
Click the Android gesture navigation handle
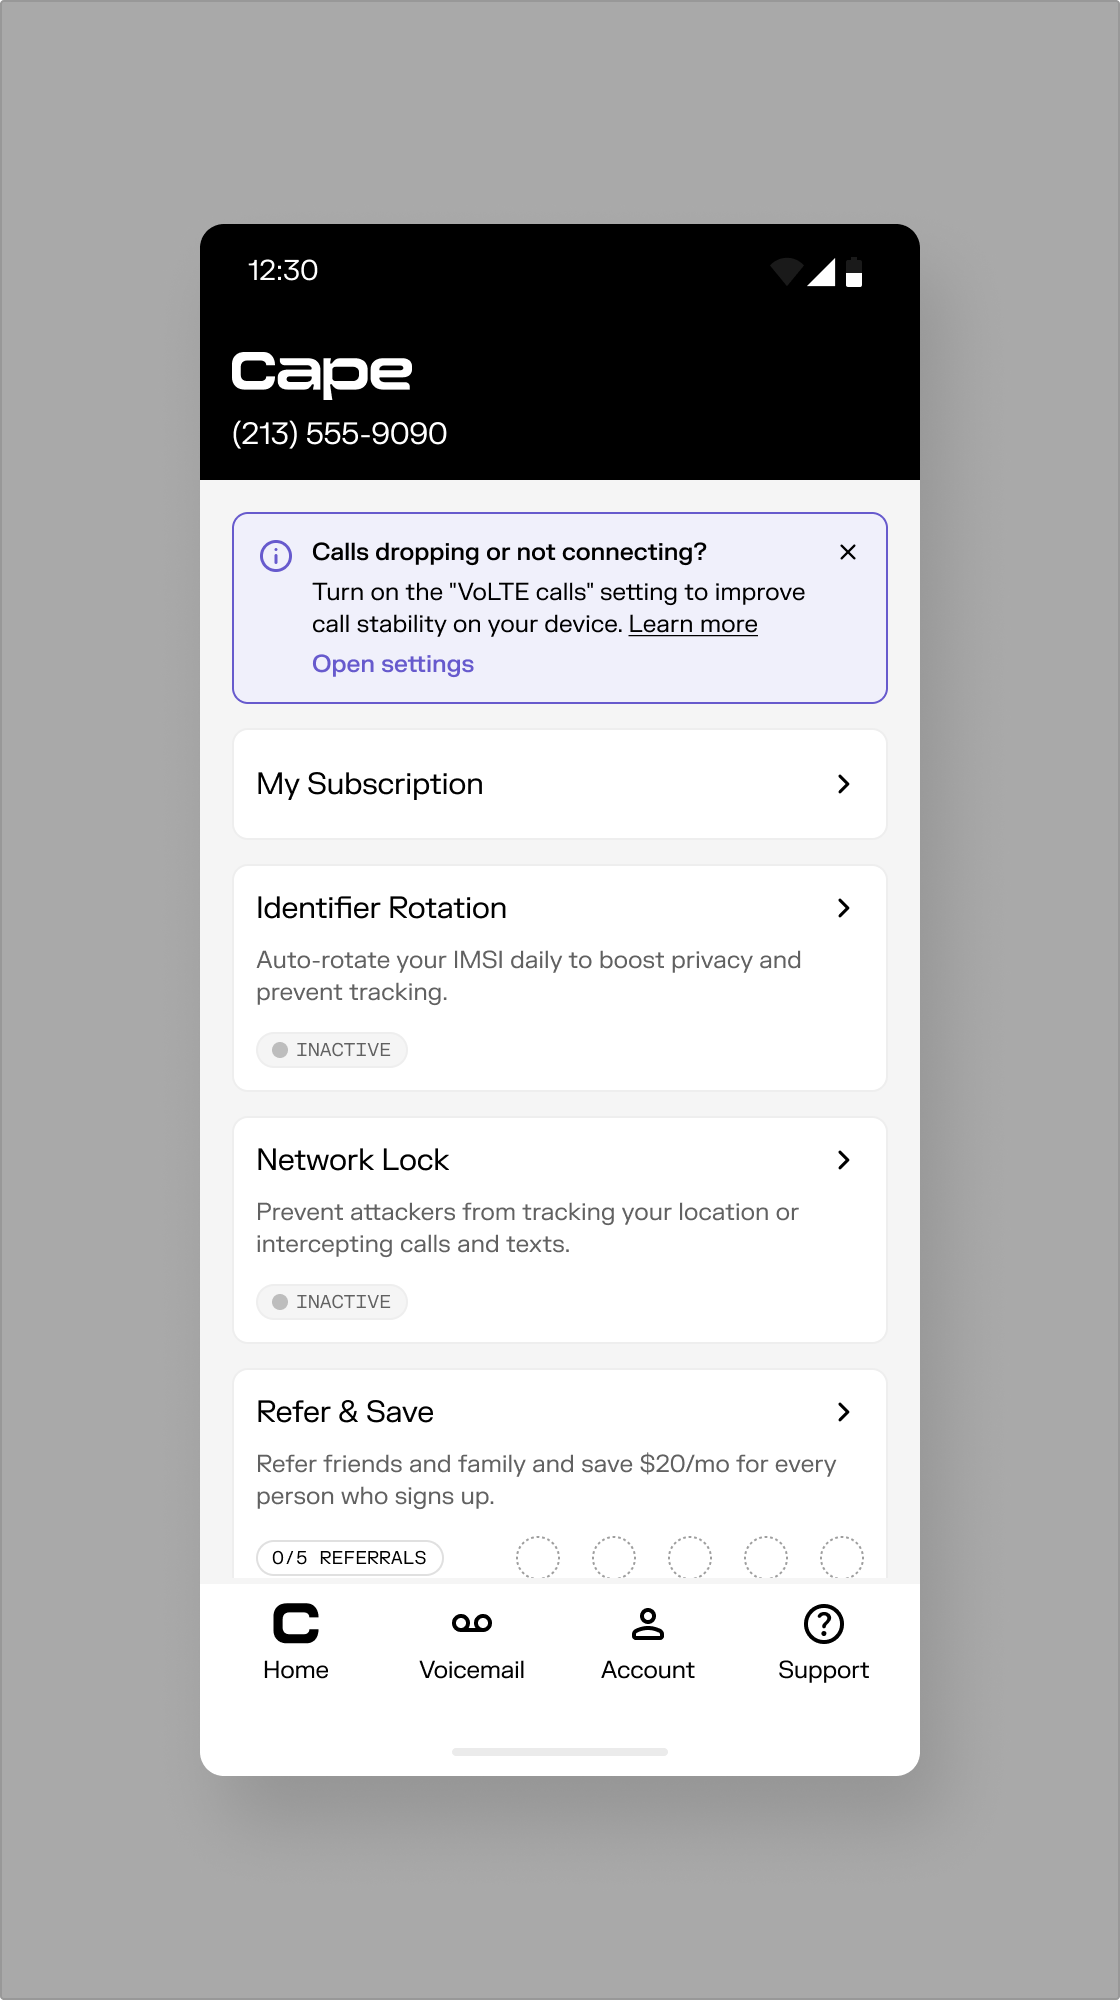[560, 1752]
